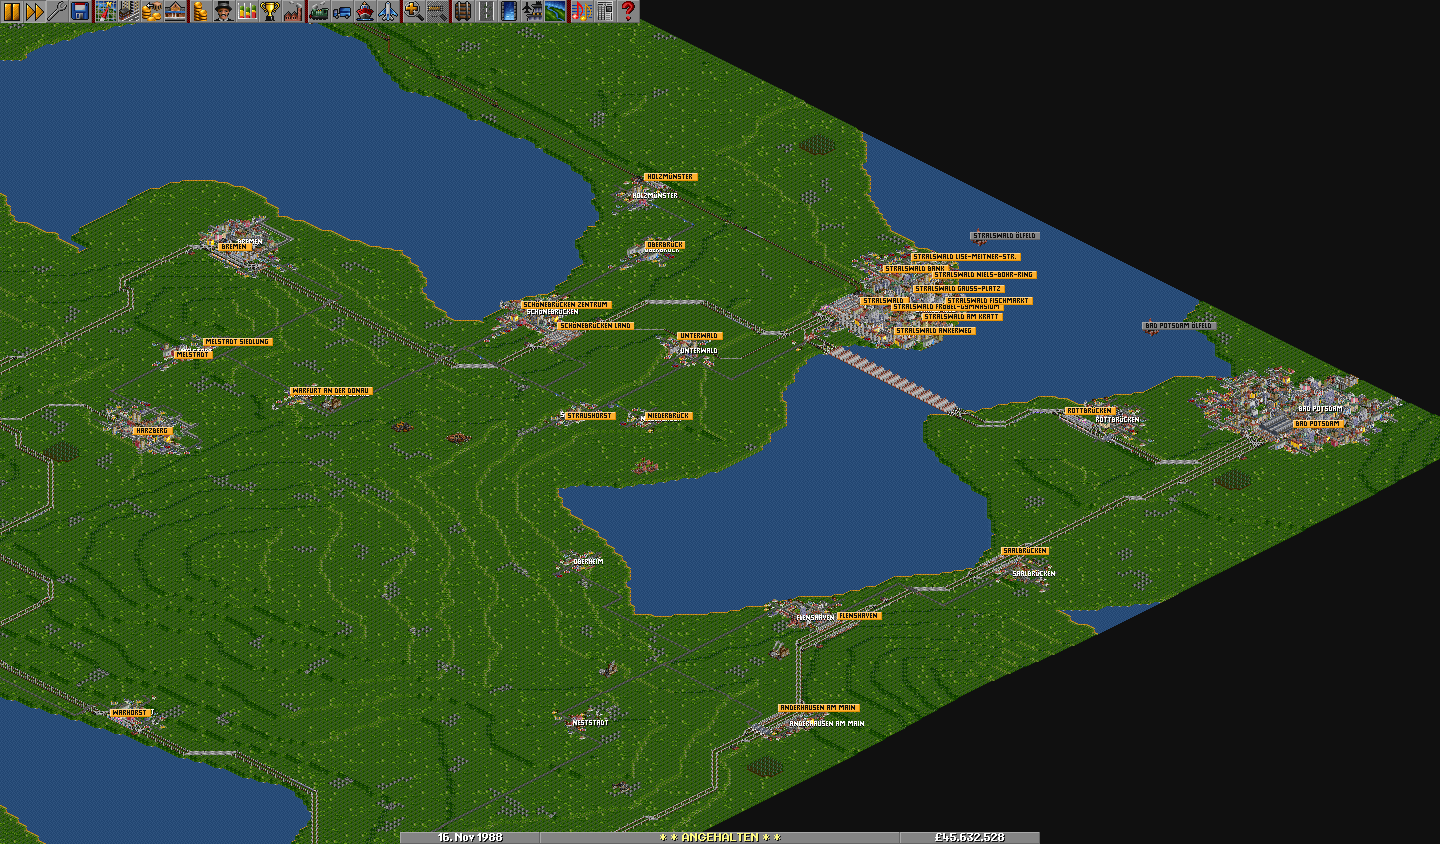
Task: Click the bank balance in the status bar
Action: (969, 837)
